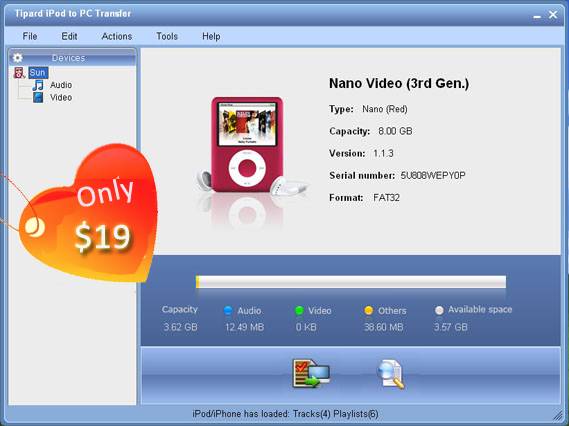Screen dimensions: 569x426
Task: Click the blue Audio legend dot
Action: tap(228, 310)
